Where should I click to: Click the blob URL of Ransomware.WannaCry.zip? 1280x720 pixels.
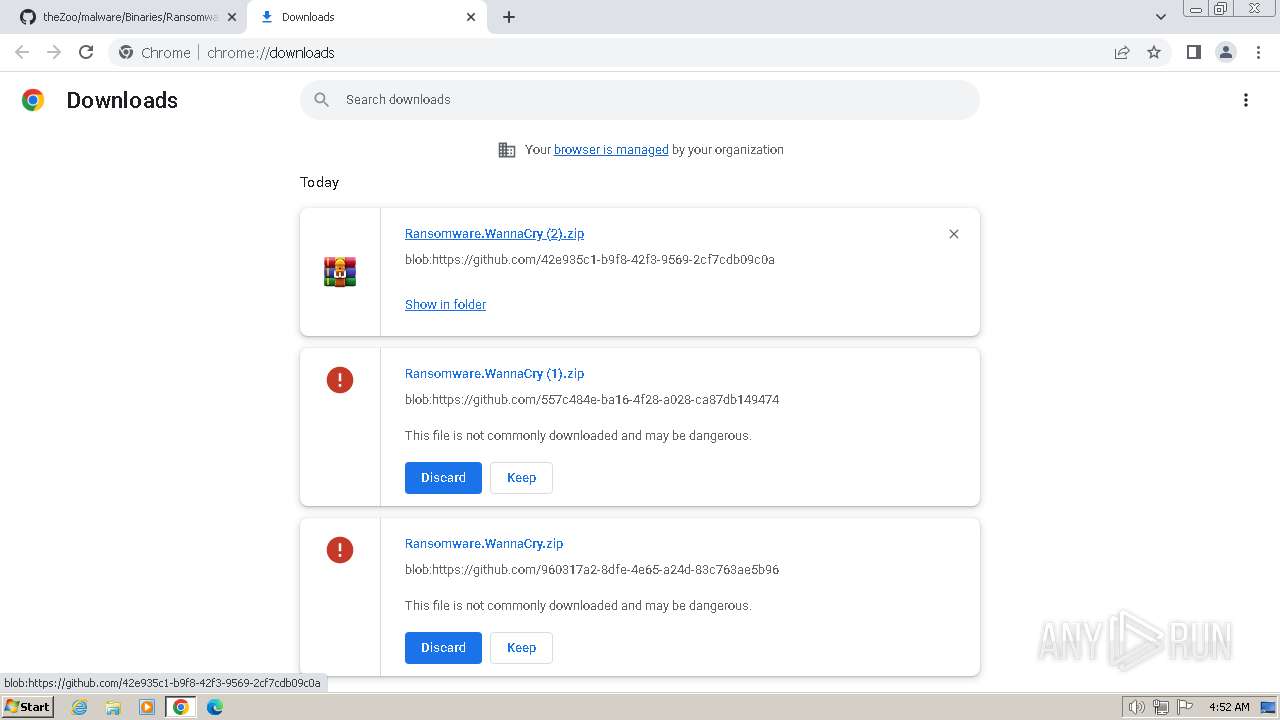point(592,570)
